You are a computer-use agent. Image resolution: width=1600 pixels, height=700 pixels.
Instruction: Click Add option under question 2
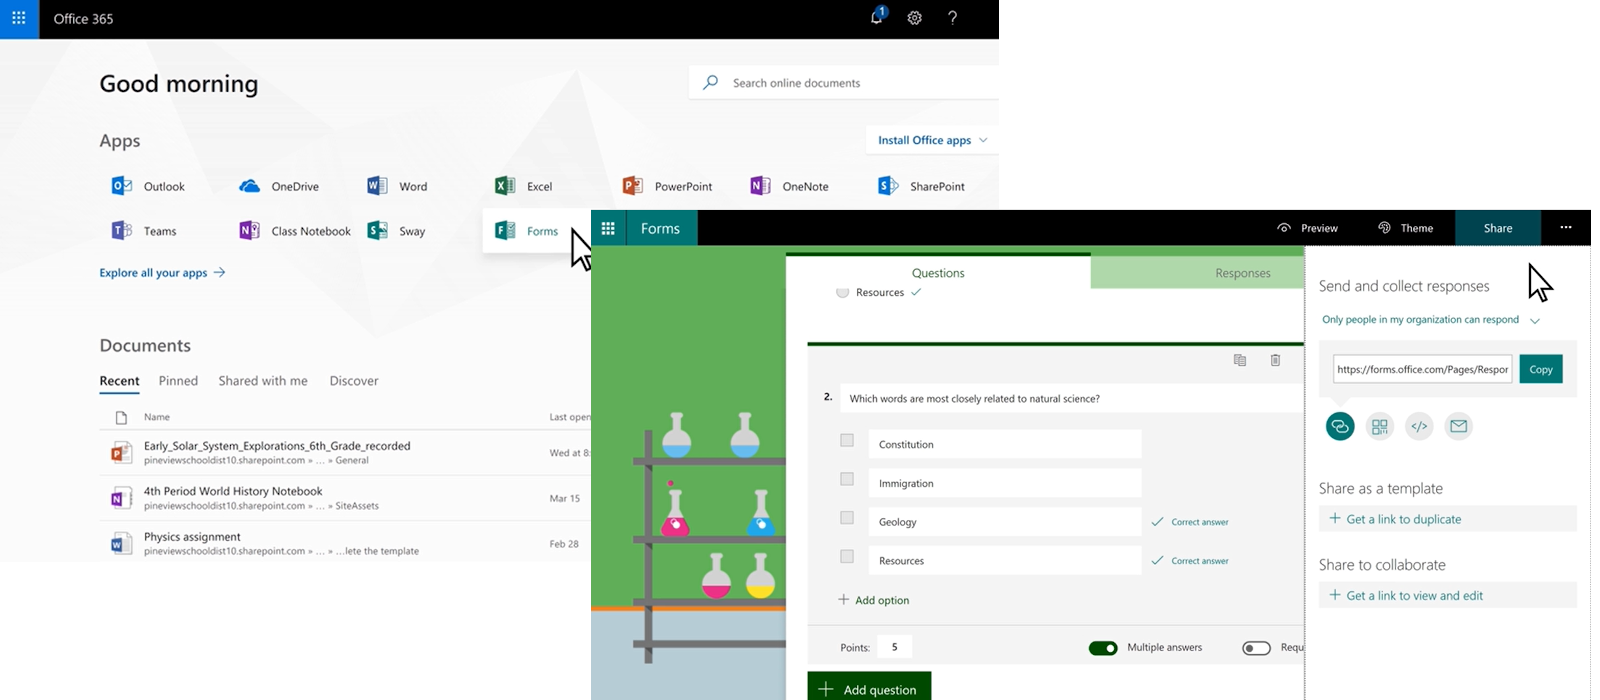(874, 600)
